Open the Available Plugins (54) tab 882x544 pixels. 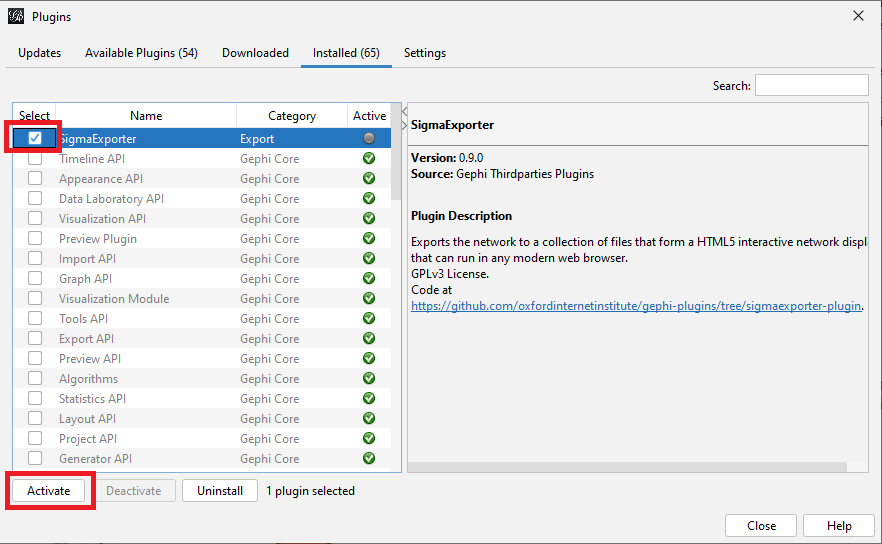[x=141, y=53]
